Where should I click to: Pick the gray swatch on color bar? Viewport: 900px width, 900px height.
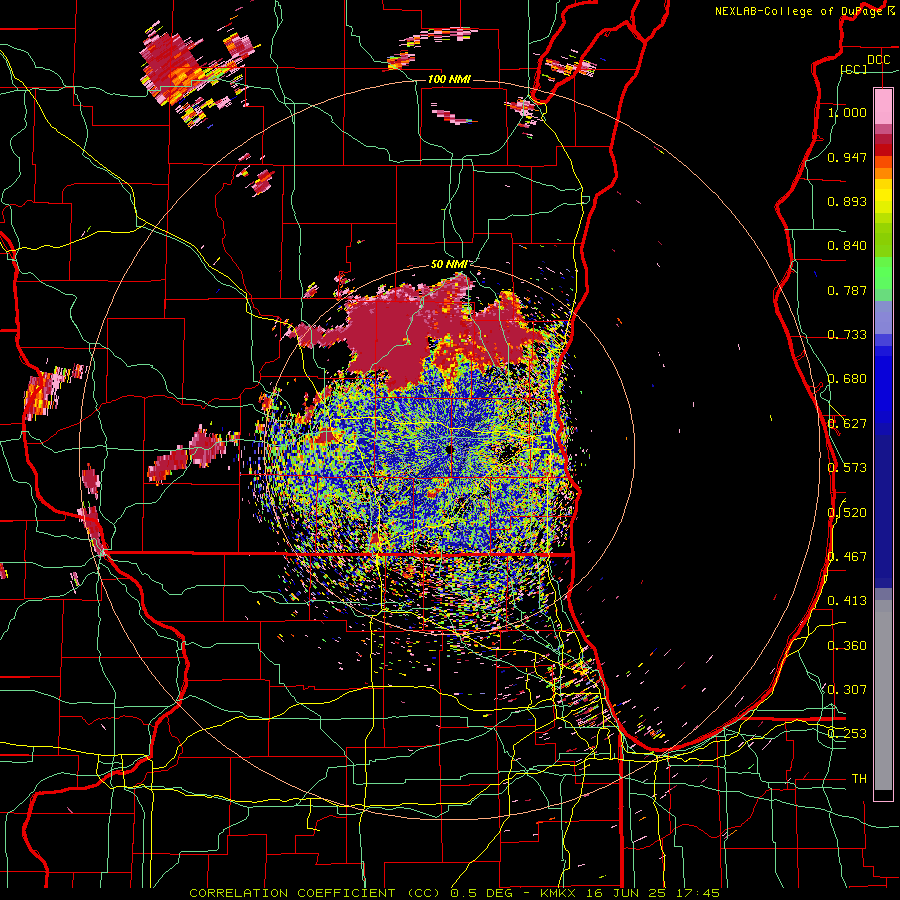click(x=883, y=695)
